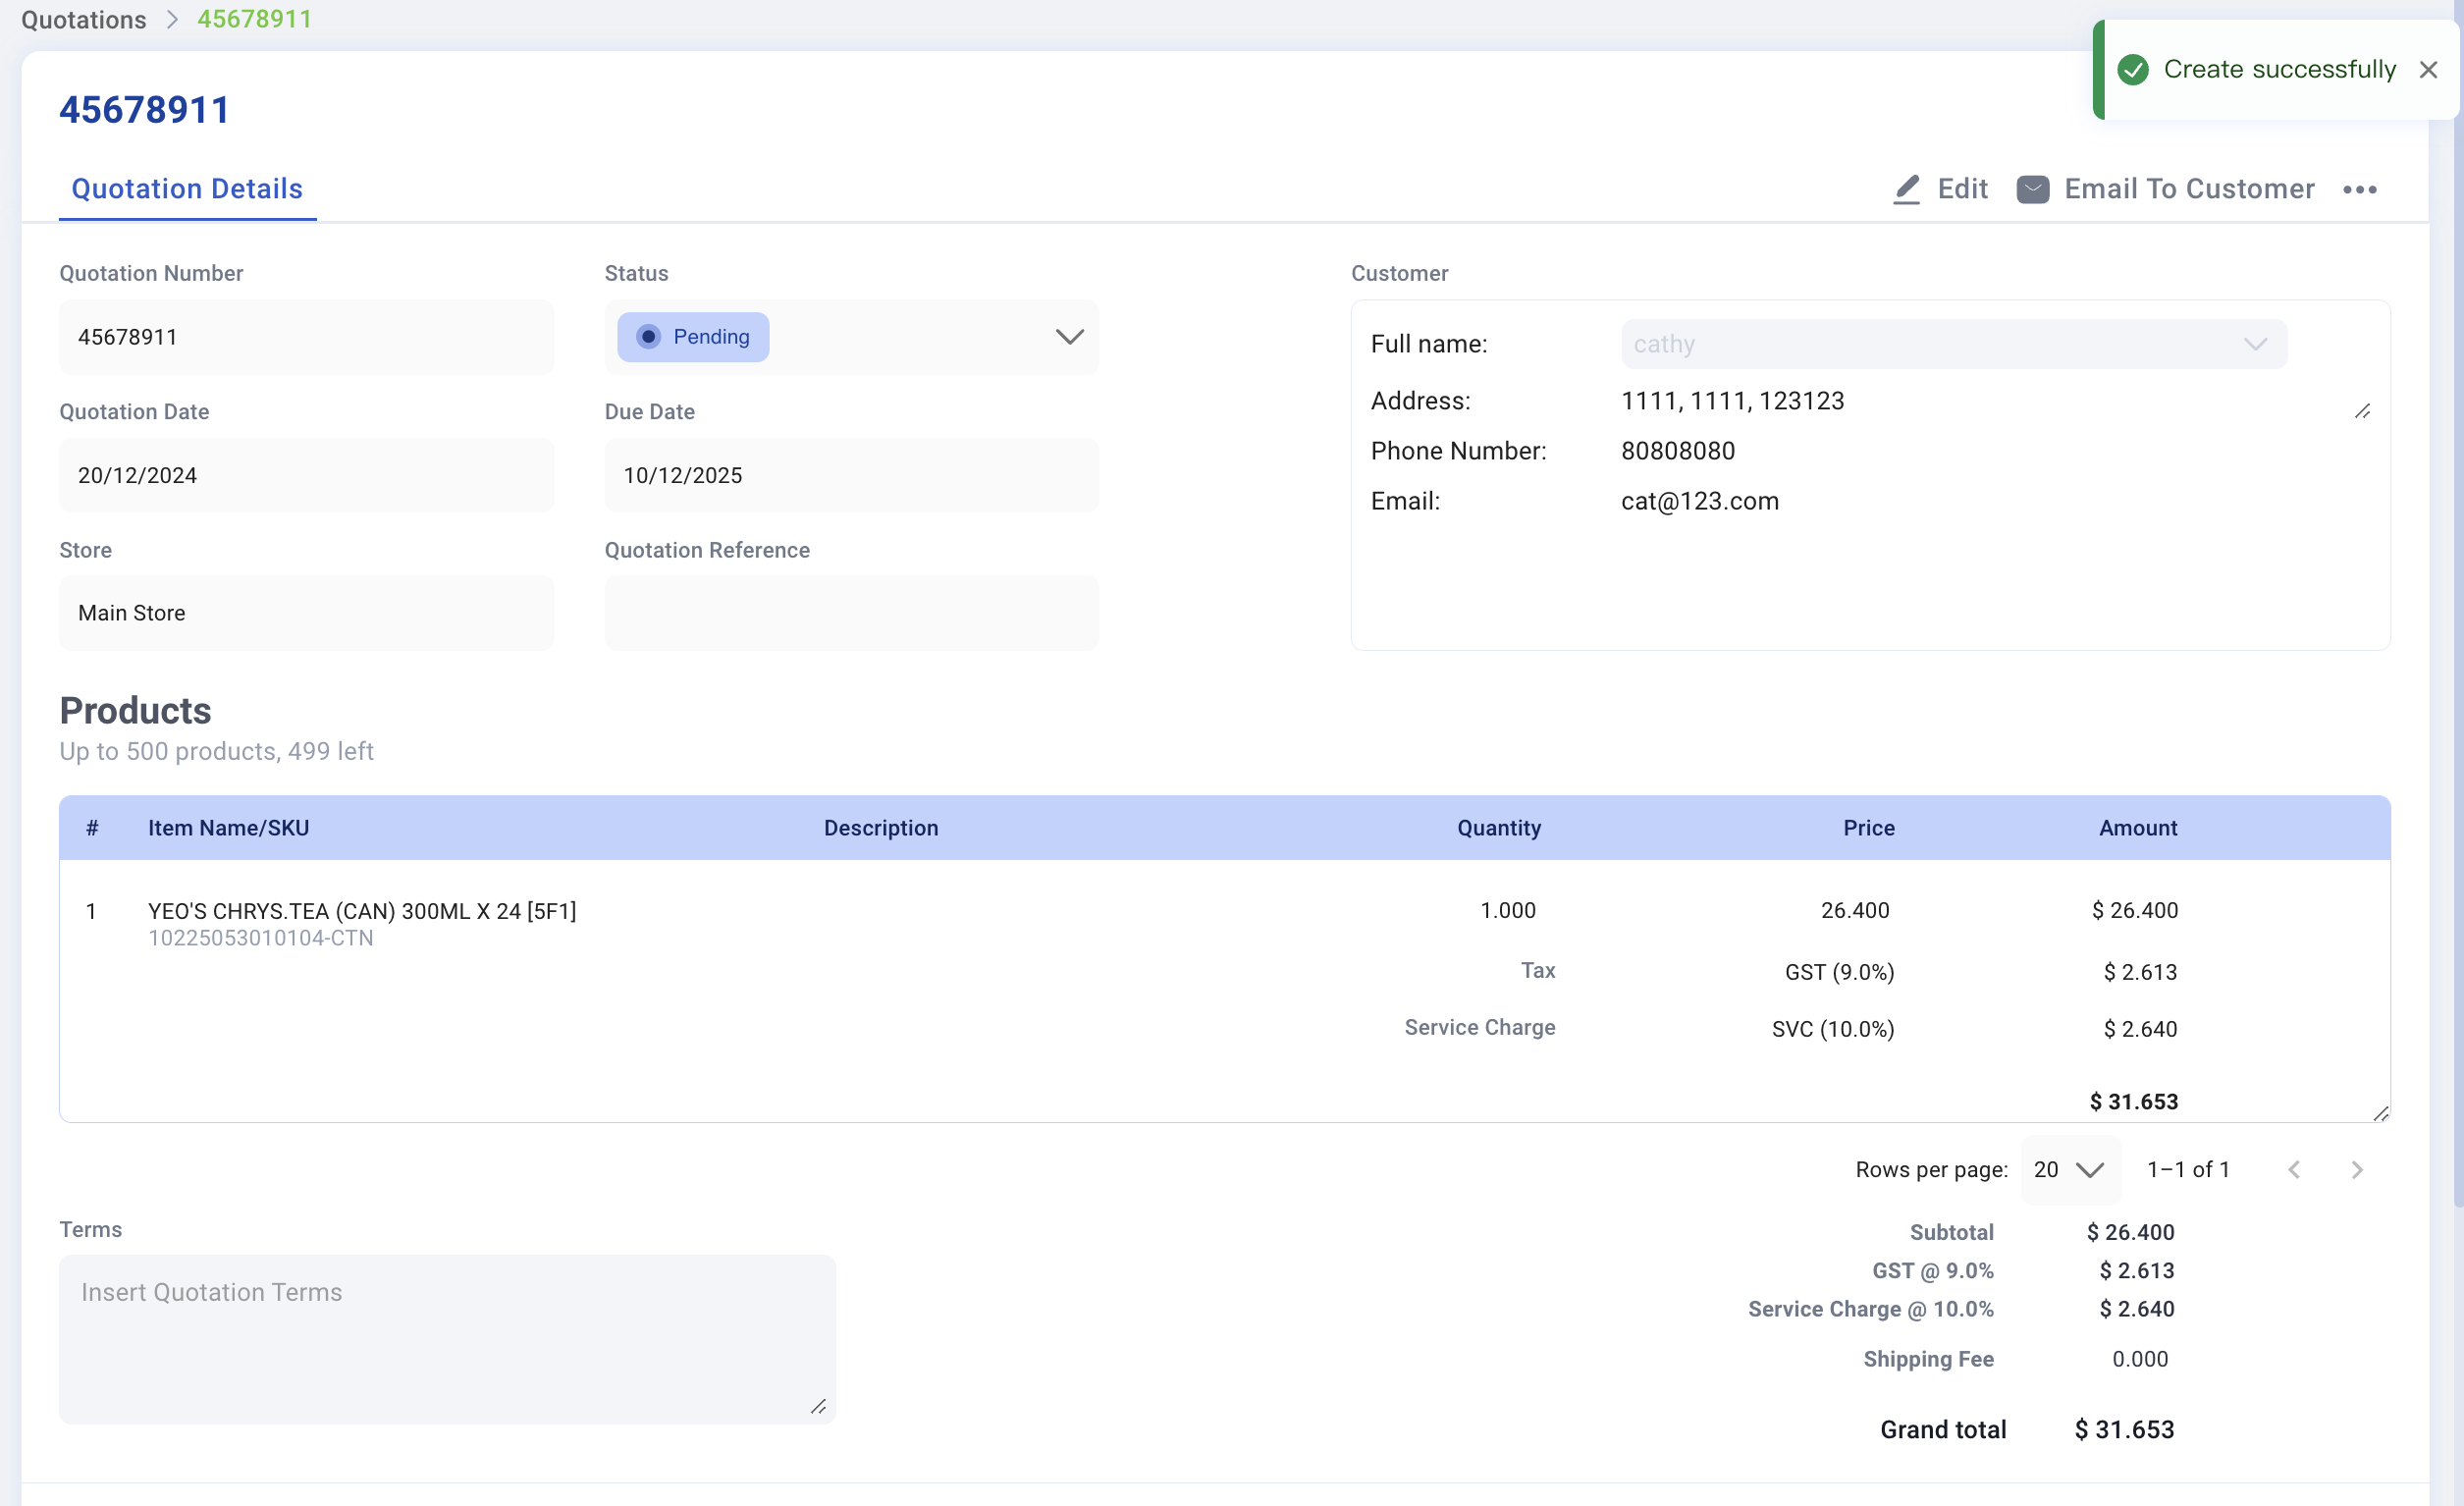Screen dimensions: 2464x1506
Task: Click the Email To Customer label
Action: click(x=2189, y=189)
